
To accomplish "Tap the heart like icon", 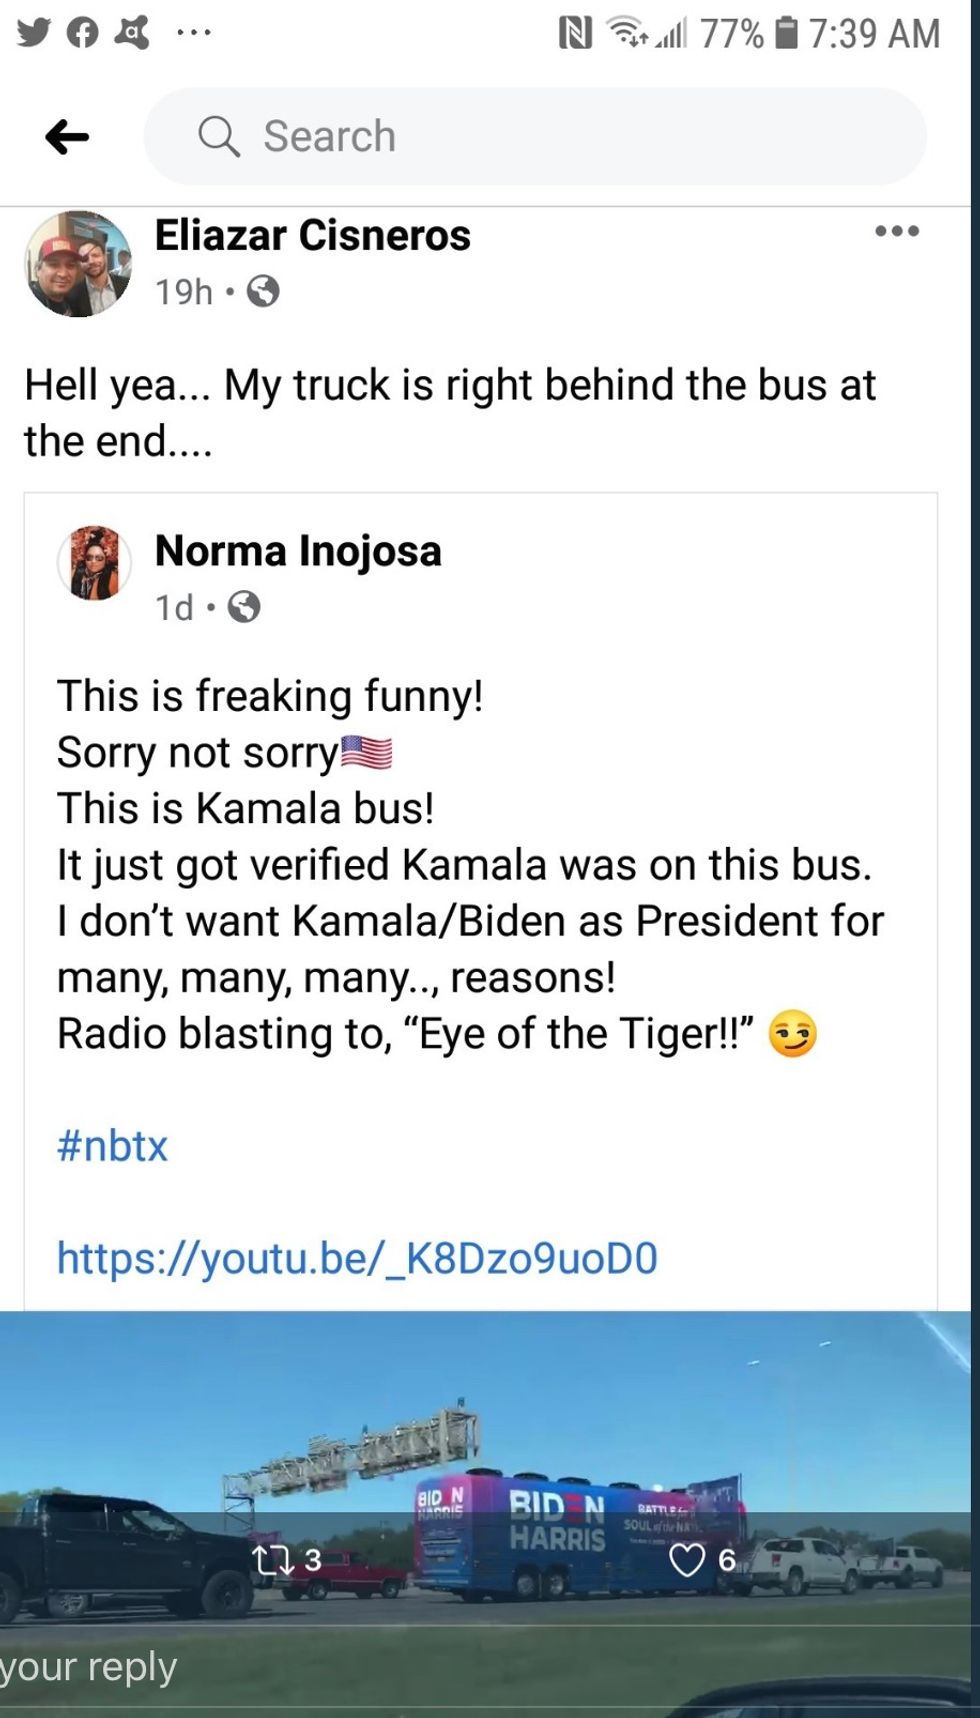I will point(686,1560).
